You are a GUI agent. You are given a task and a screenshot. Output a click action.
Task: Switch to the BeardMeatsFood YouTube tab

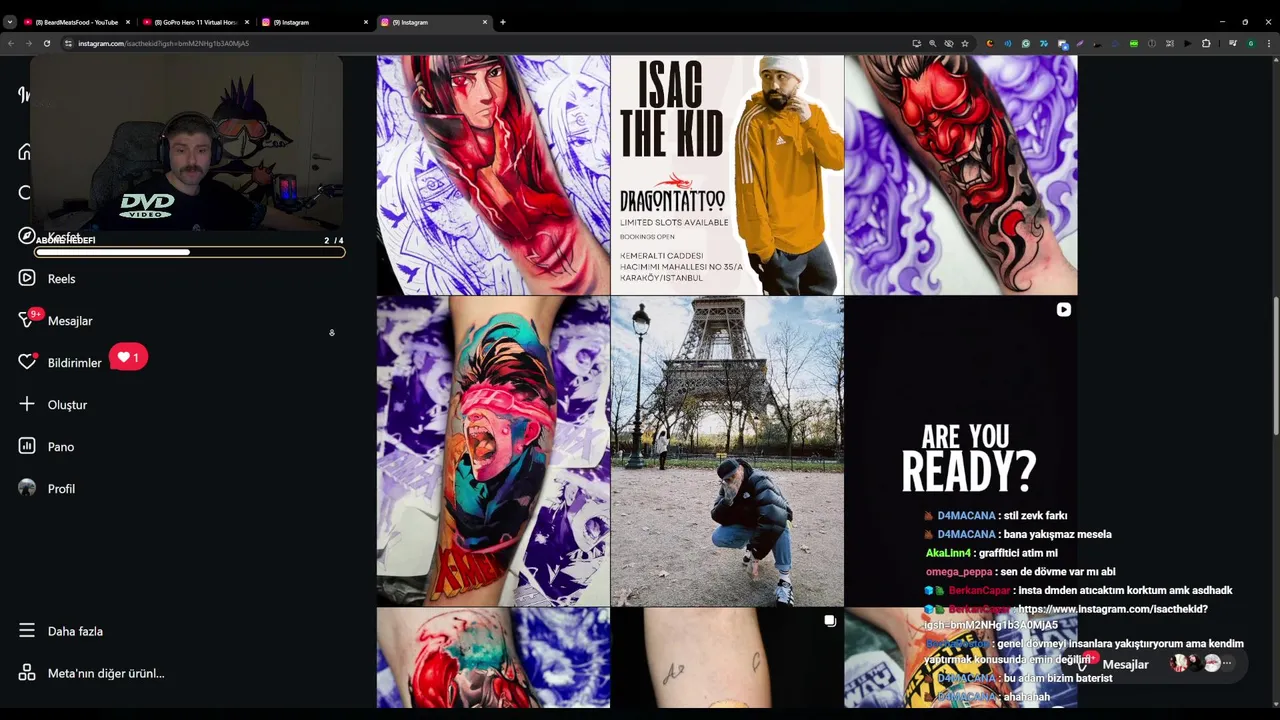(x=77, y=22)
